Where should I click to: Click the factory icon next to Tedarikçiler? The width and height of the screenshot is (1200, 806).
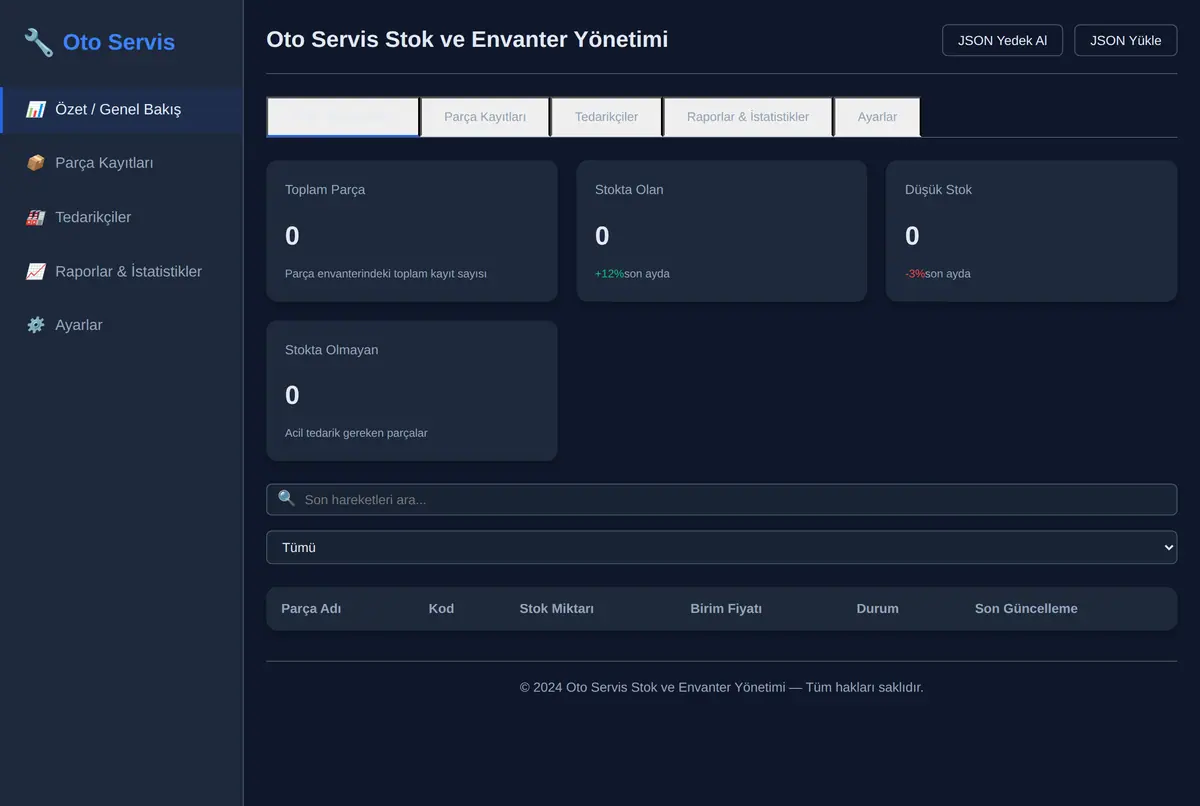(35, 217)
